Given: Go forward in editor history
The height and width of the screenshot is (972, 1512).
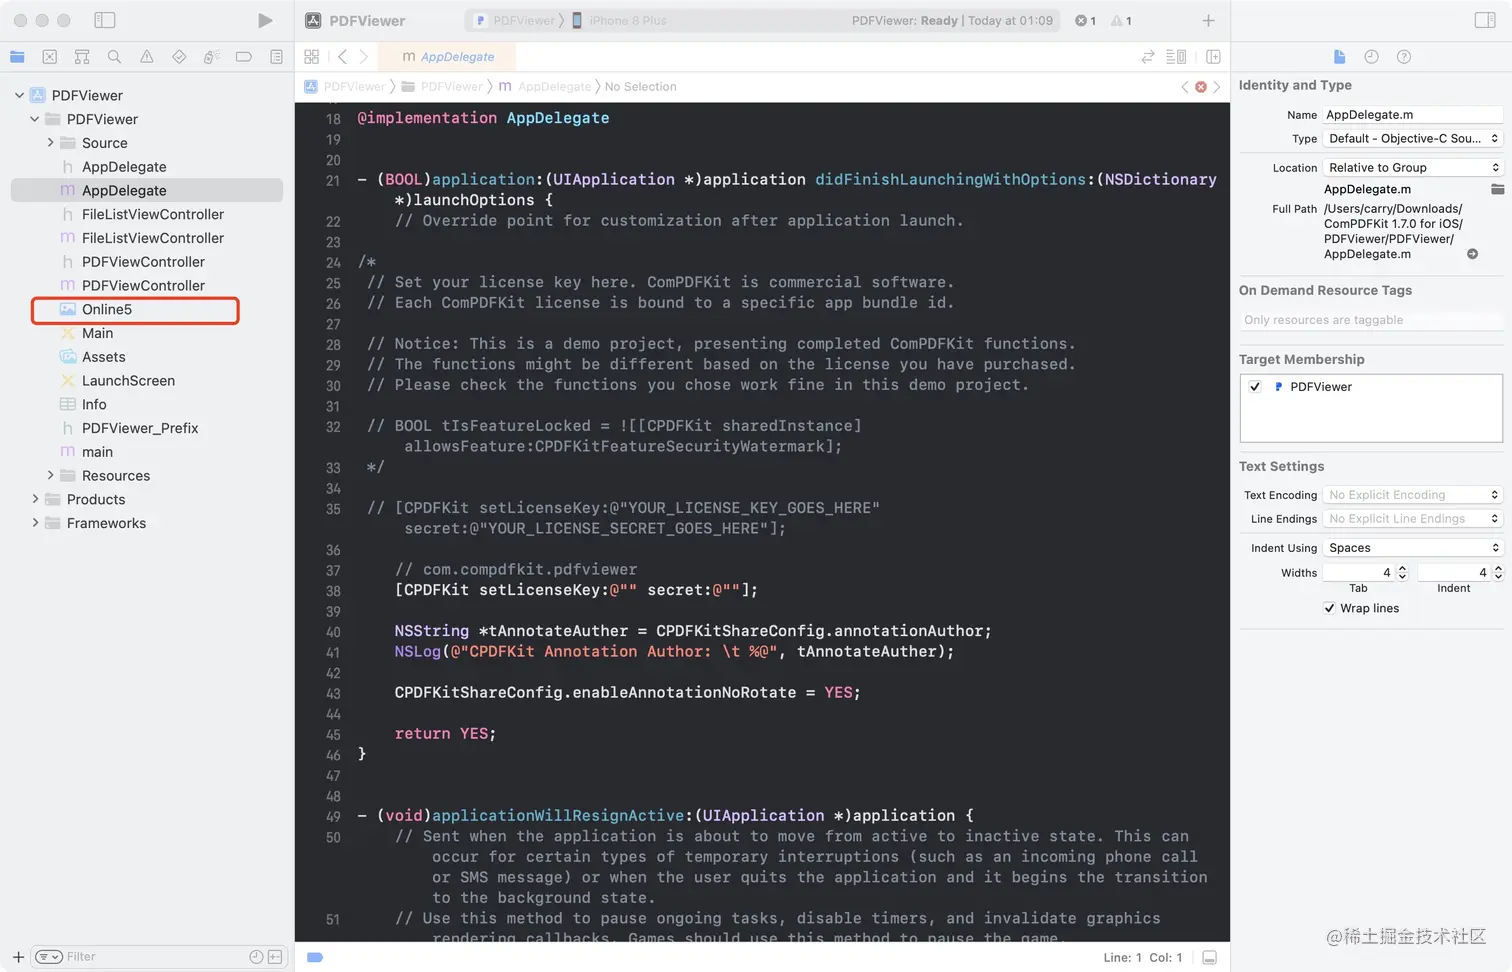Looking at the screenshot, I should (364, 57).
